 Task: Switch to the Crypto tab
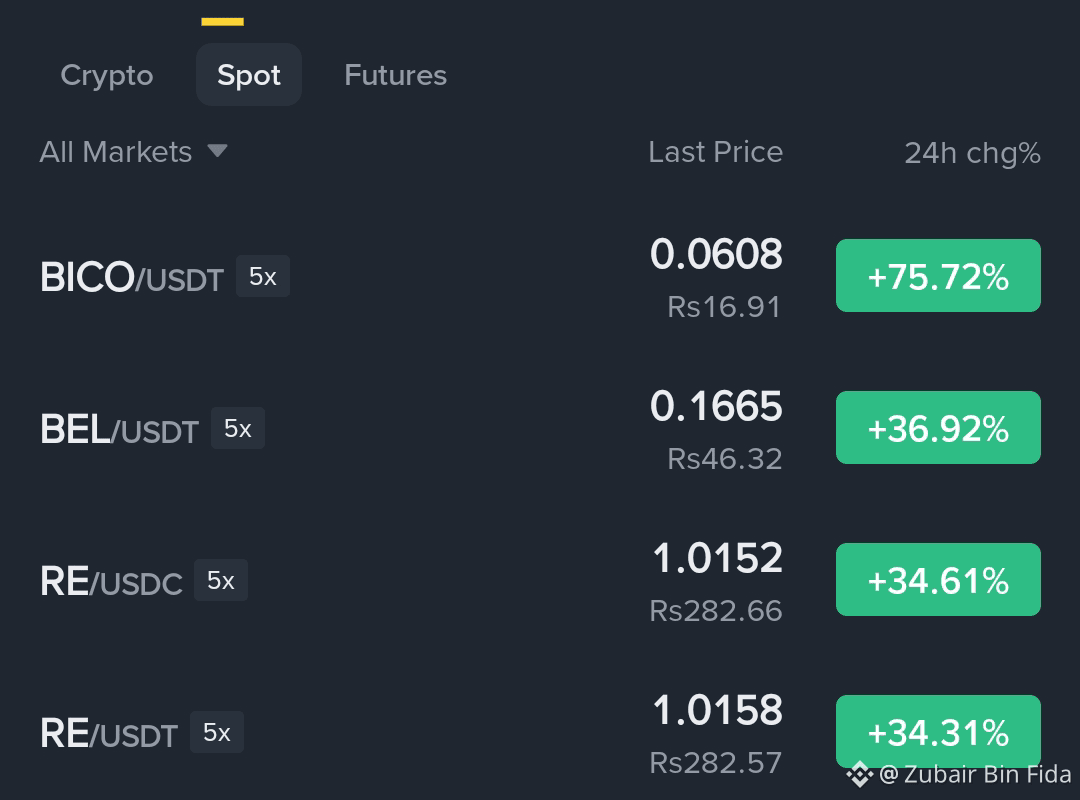click(107, 75)
